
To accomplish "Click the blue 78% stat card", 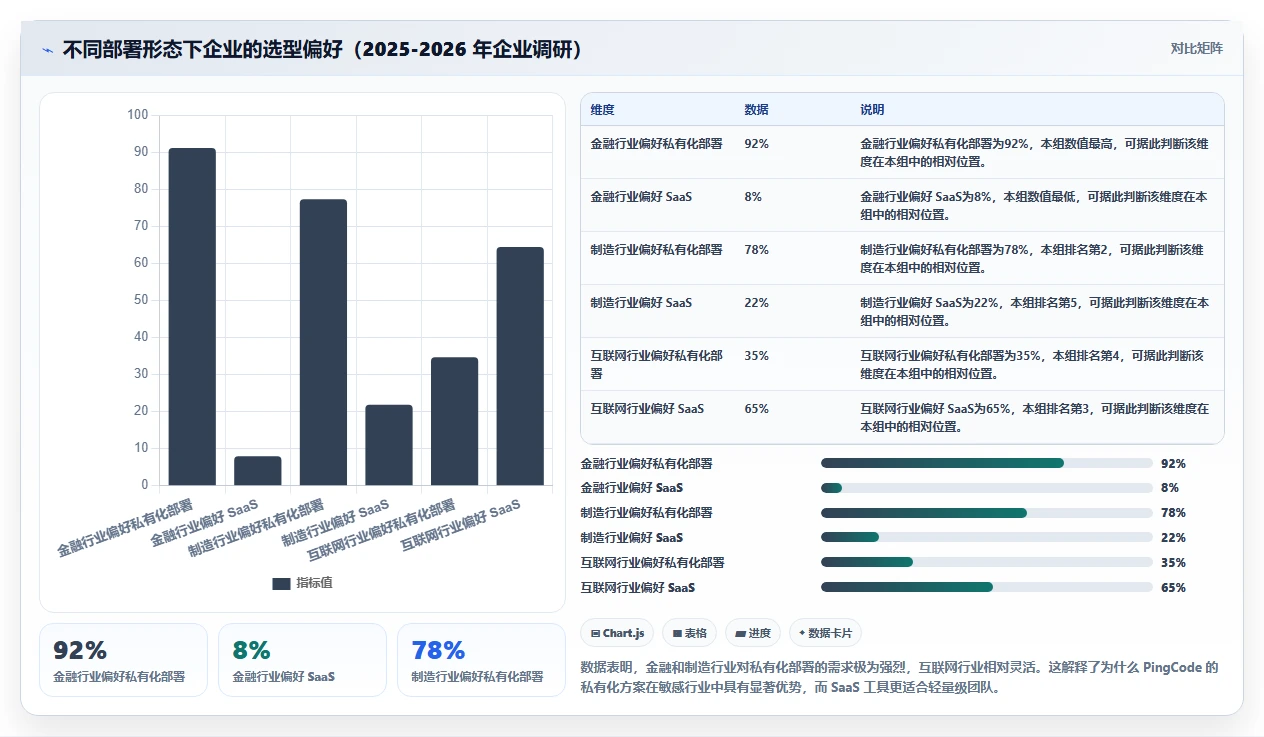I will (481, 660).
